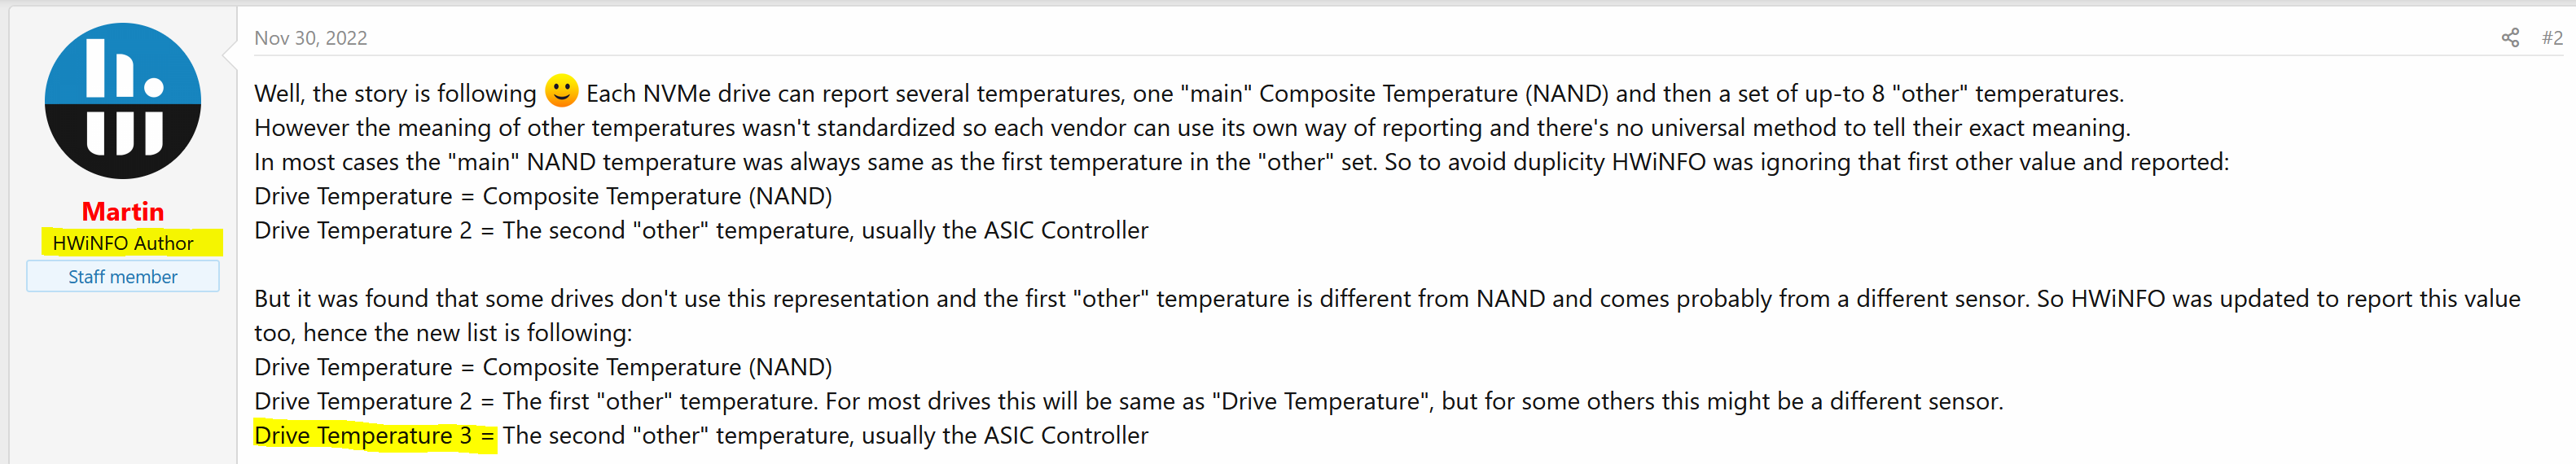Open the post number #2 permalink
Image resolution: width=2576 pixels, height=464 pixels.
pos(2552,38)
